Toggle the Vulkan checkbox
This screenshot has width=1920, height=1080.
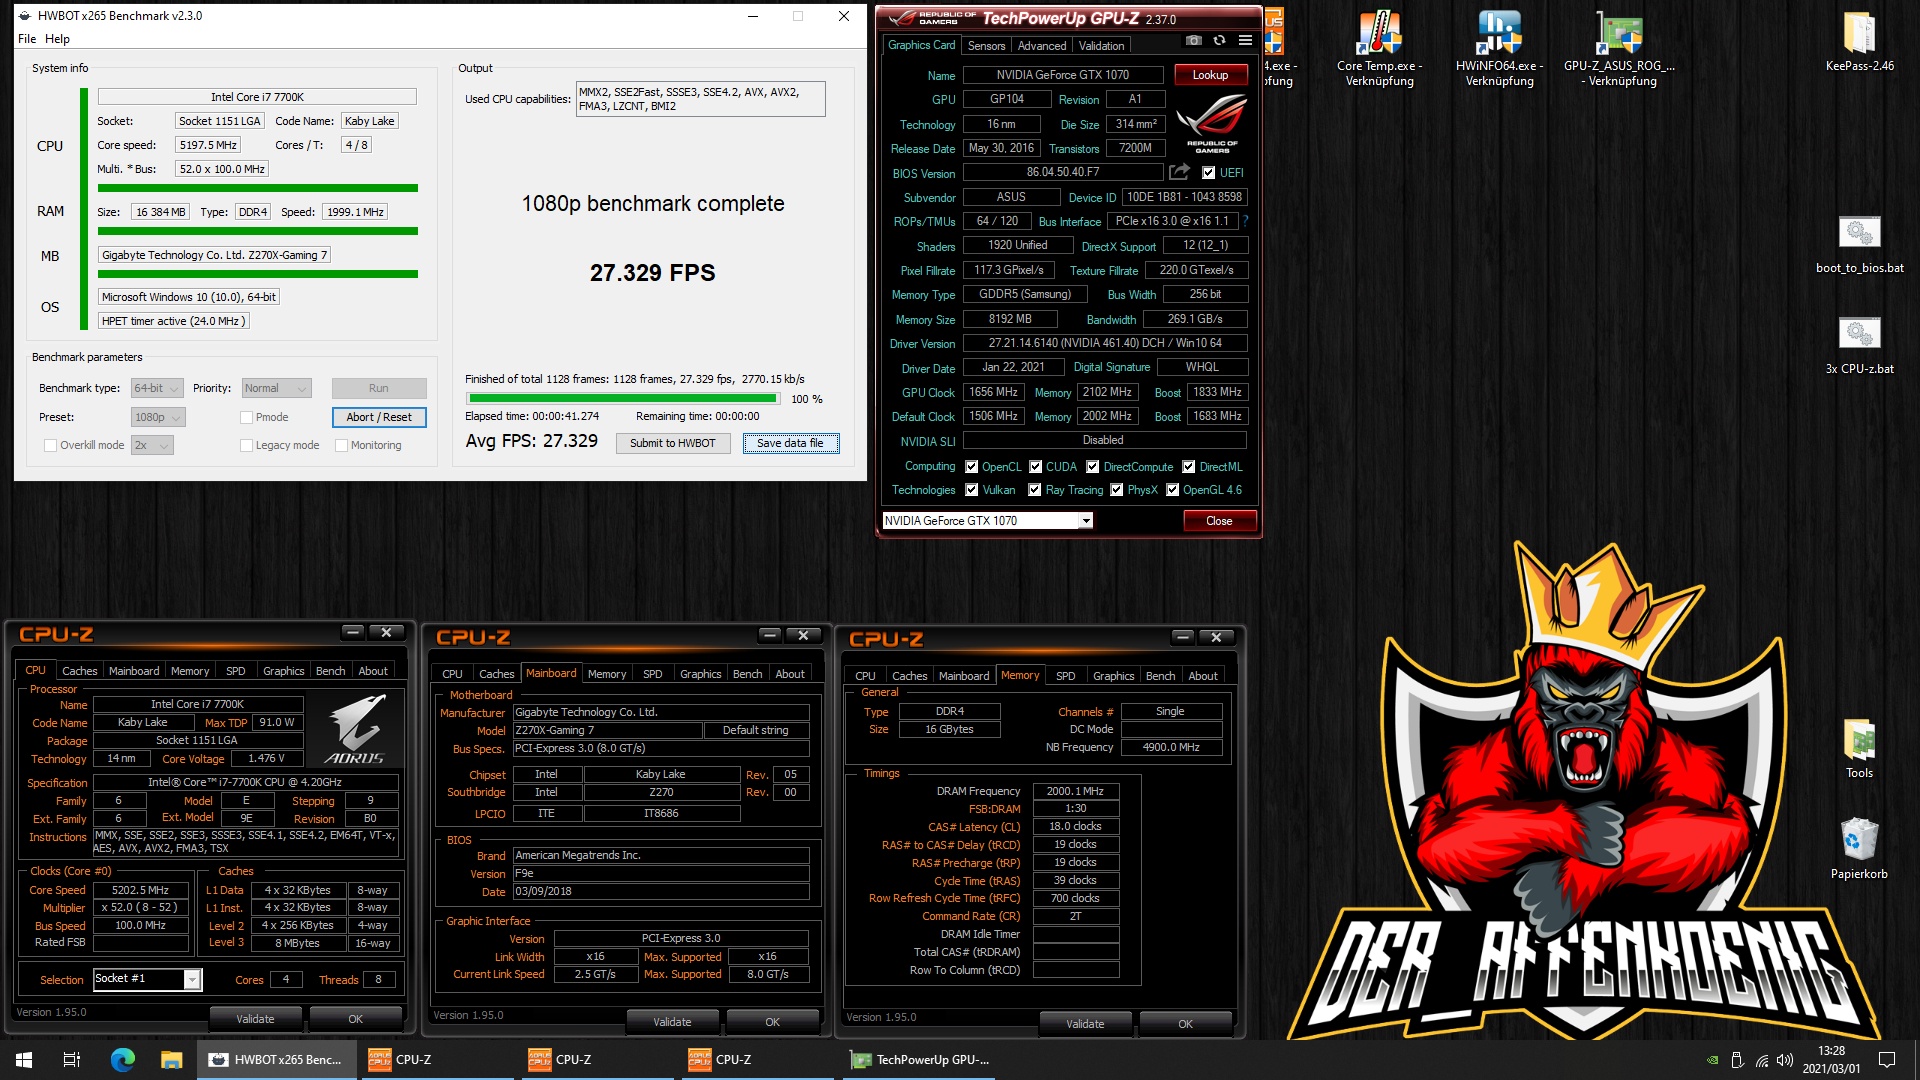click(971, 489)
